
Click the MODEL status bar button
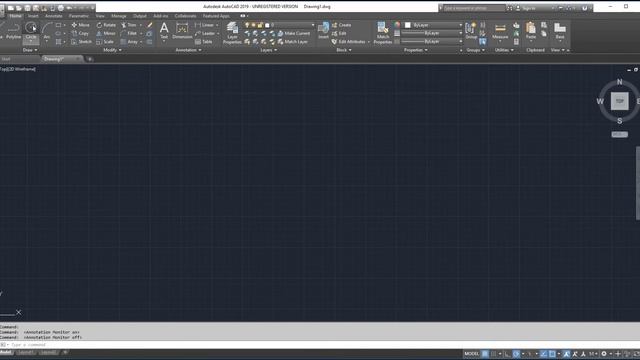coord(471,354)
